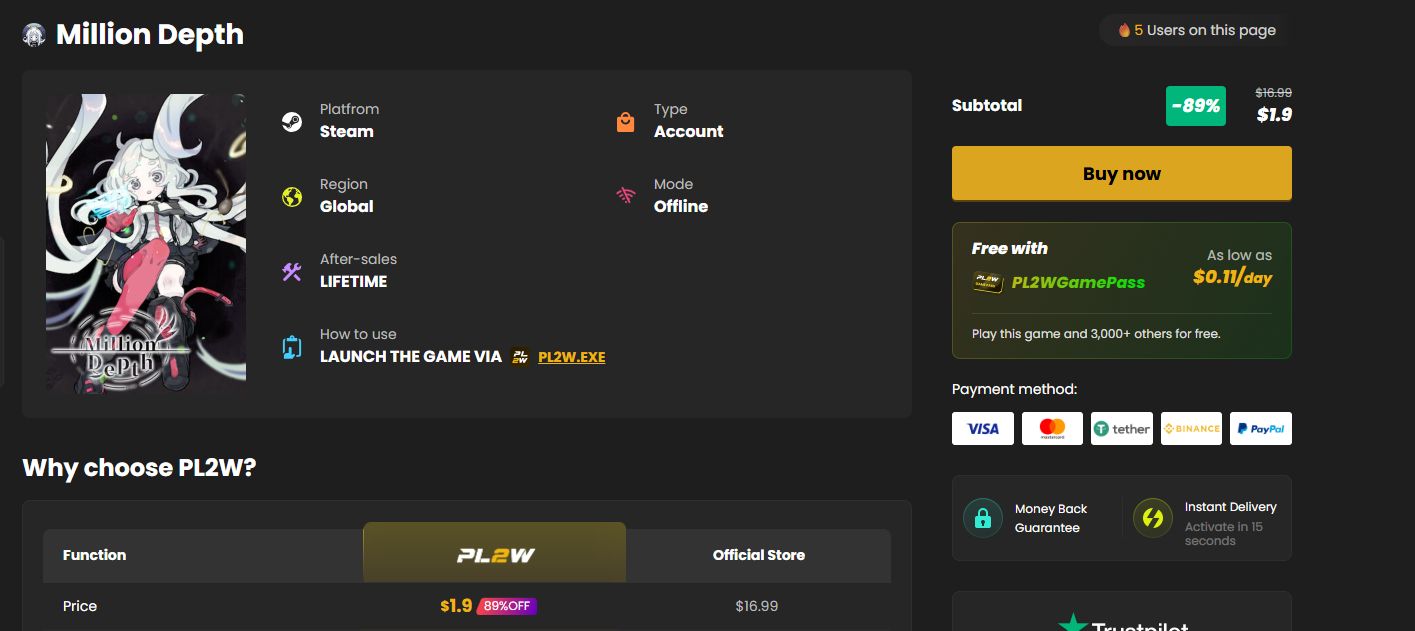Choose PayPal payment method
Viewport: 1415px width, 631px height.
tap(1261, 429)
